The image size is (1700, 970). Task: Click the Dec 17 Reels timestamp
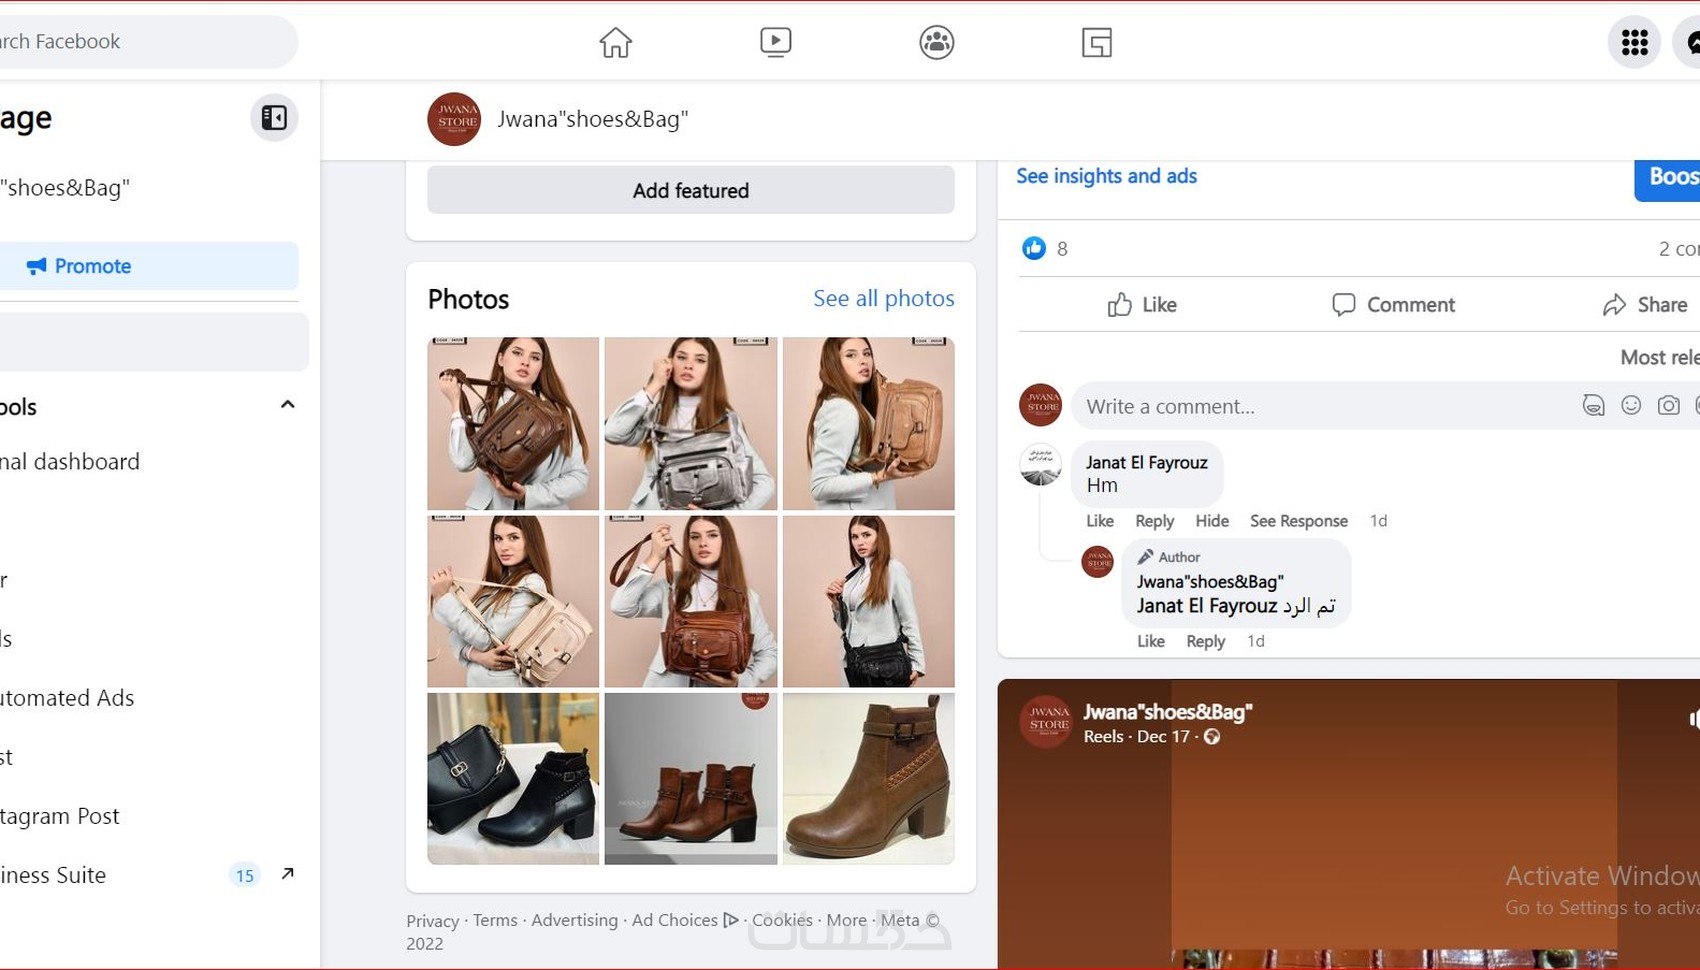pos(1164,737)
